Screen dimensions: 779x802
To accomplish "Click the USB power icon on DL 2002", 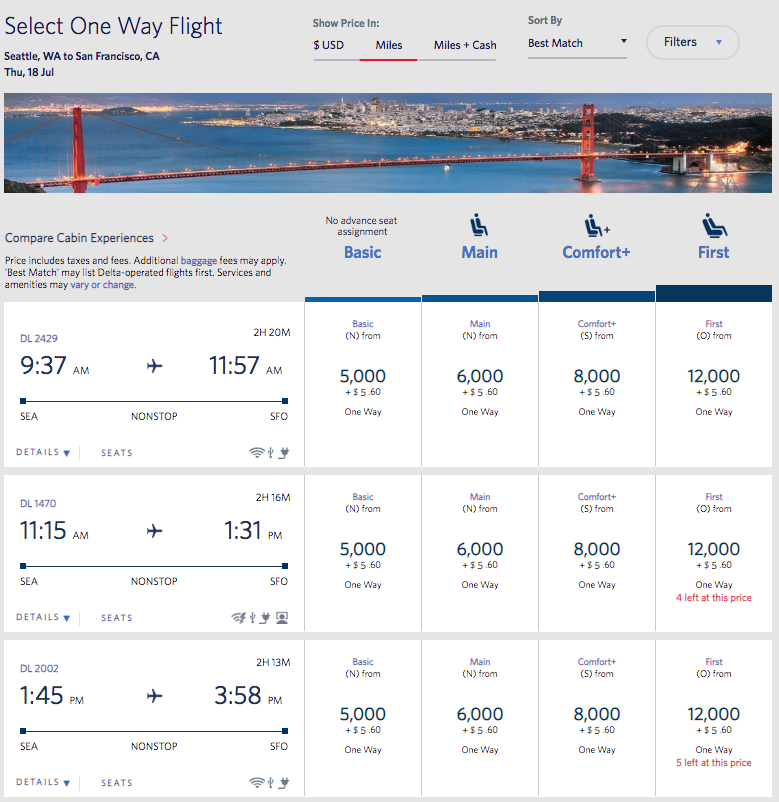I will pos(271,782).
